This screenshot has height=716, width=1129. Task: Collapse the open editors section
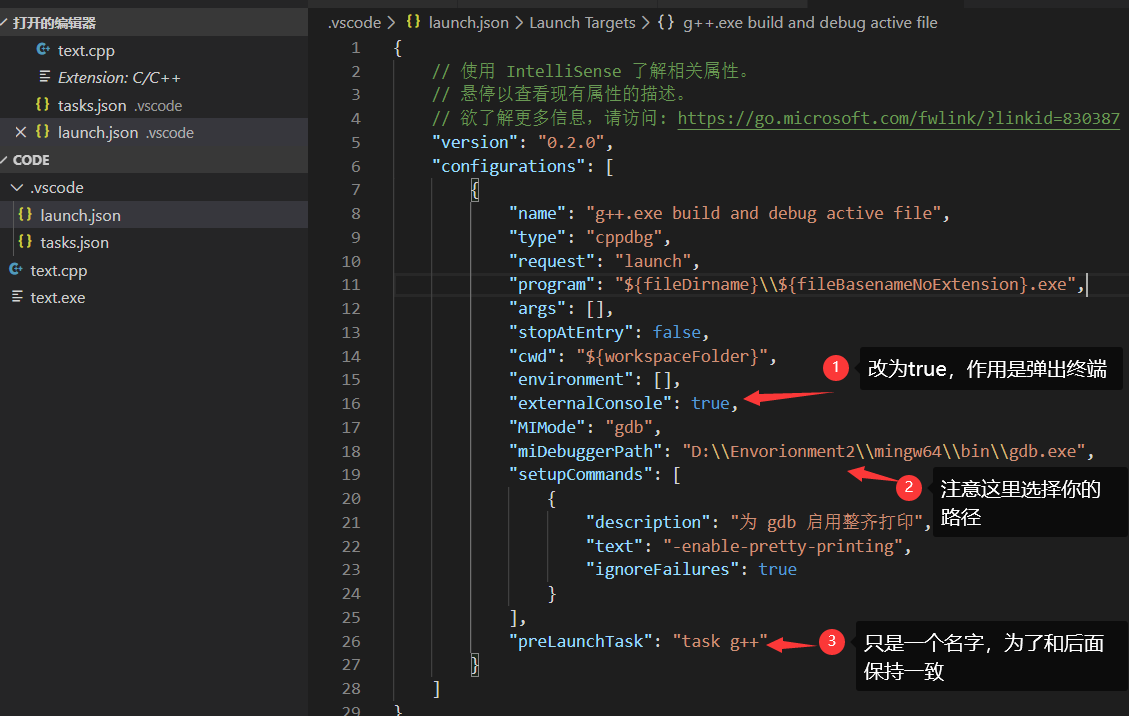4,23
